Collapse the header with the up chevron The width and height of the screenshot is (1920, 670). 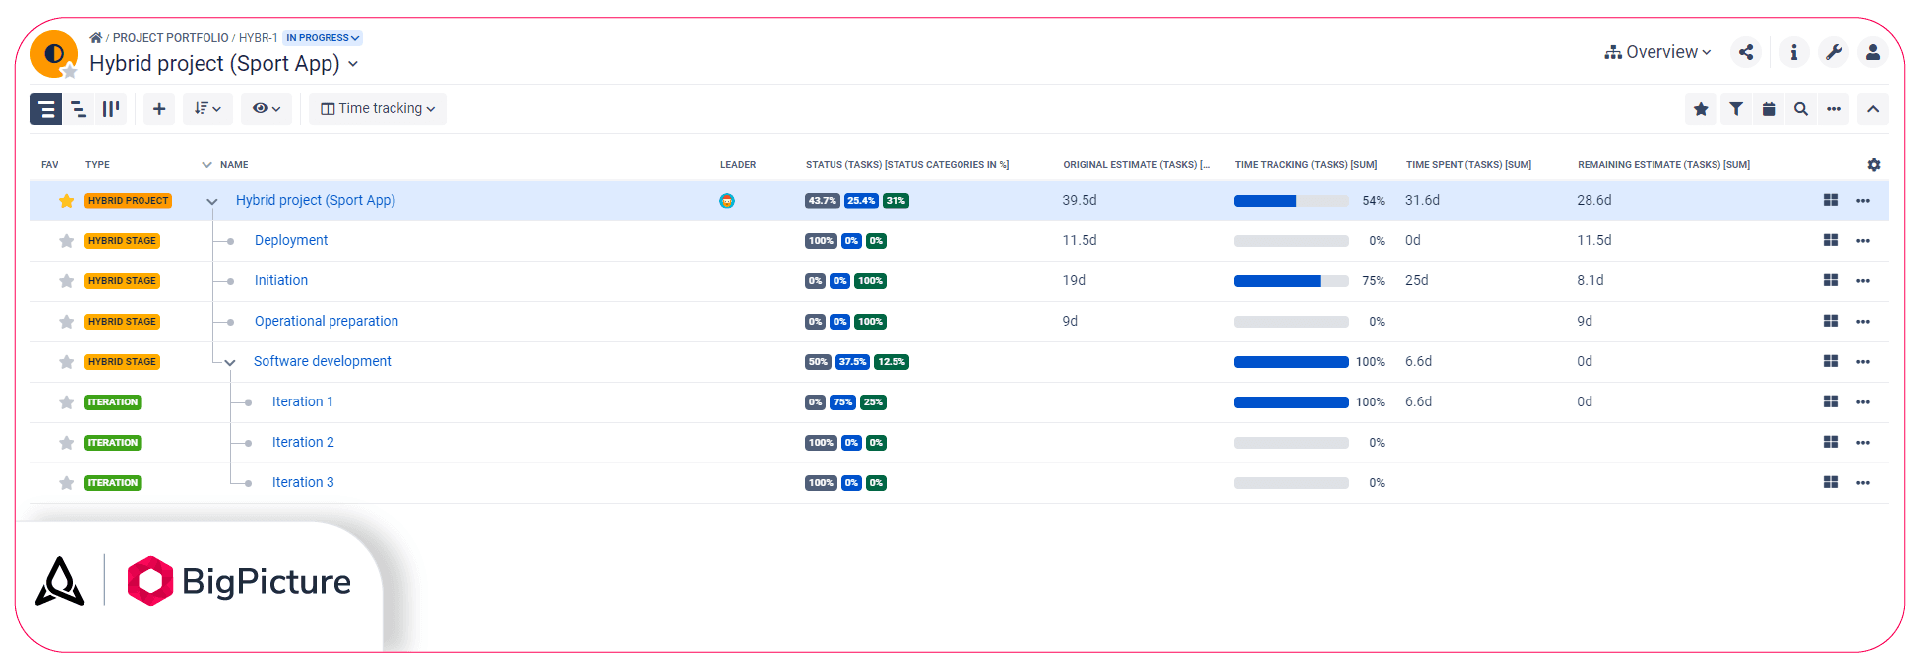[1873, 109]
